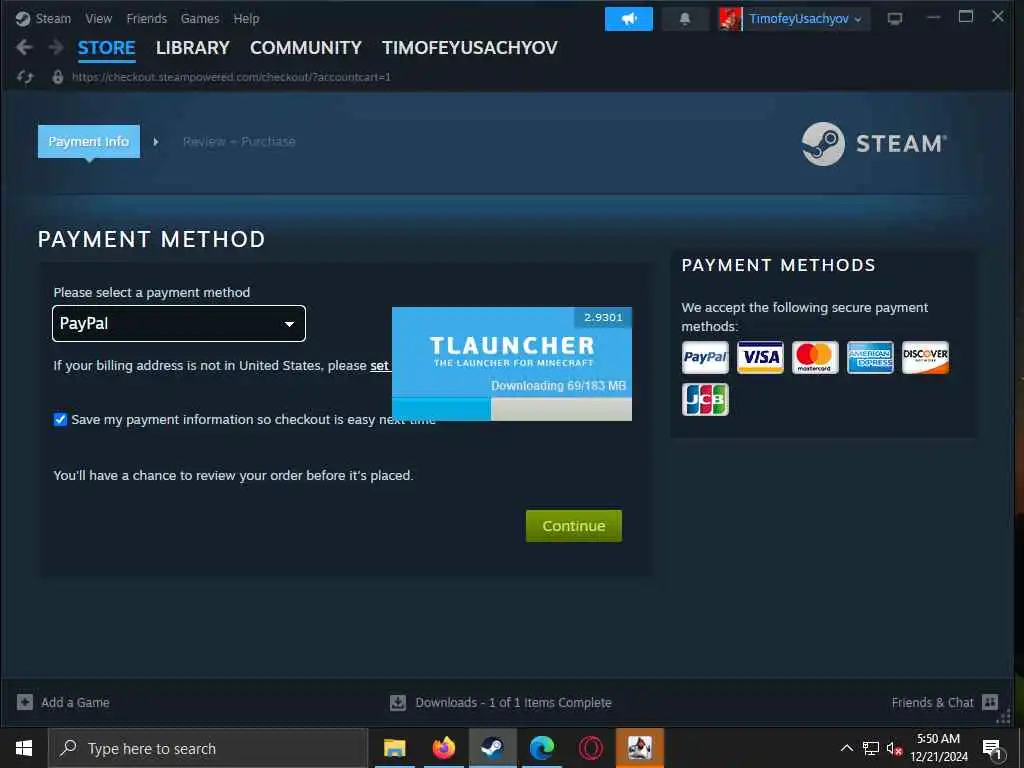Click the Add a Game label
Screen dimensions: 1024x768
tap(75, 703)
